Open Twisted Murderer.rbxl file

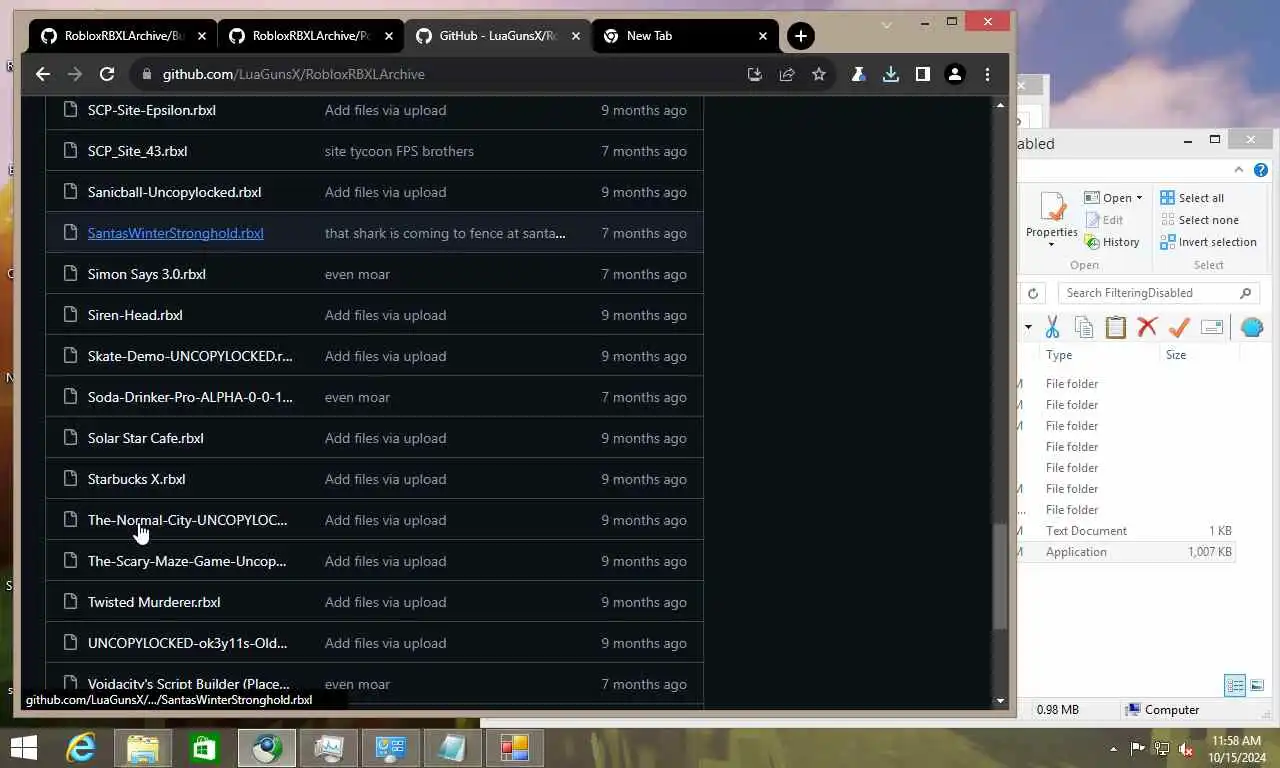[154, 602]
